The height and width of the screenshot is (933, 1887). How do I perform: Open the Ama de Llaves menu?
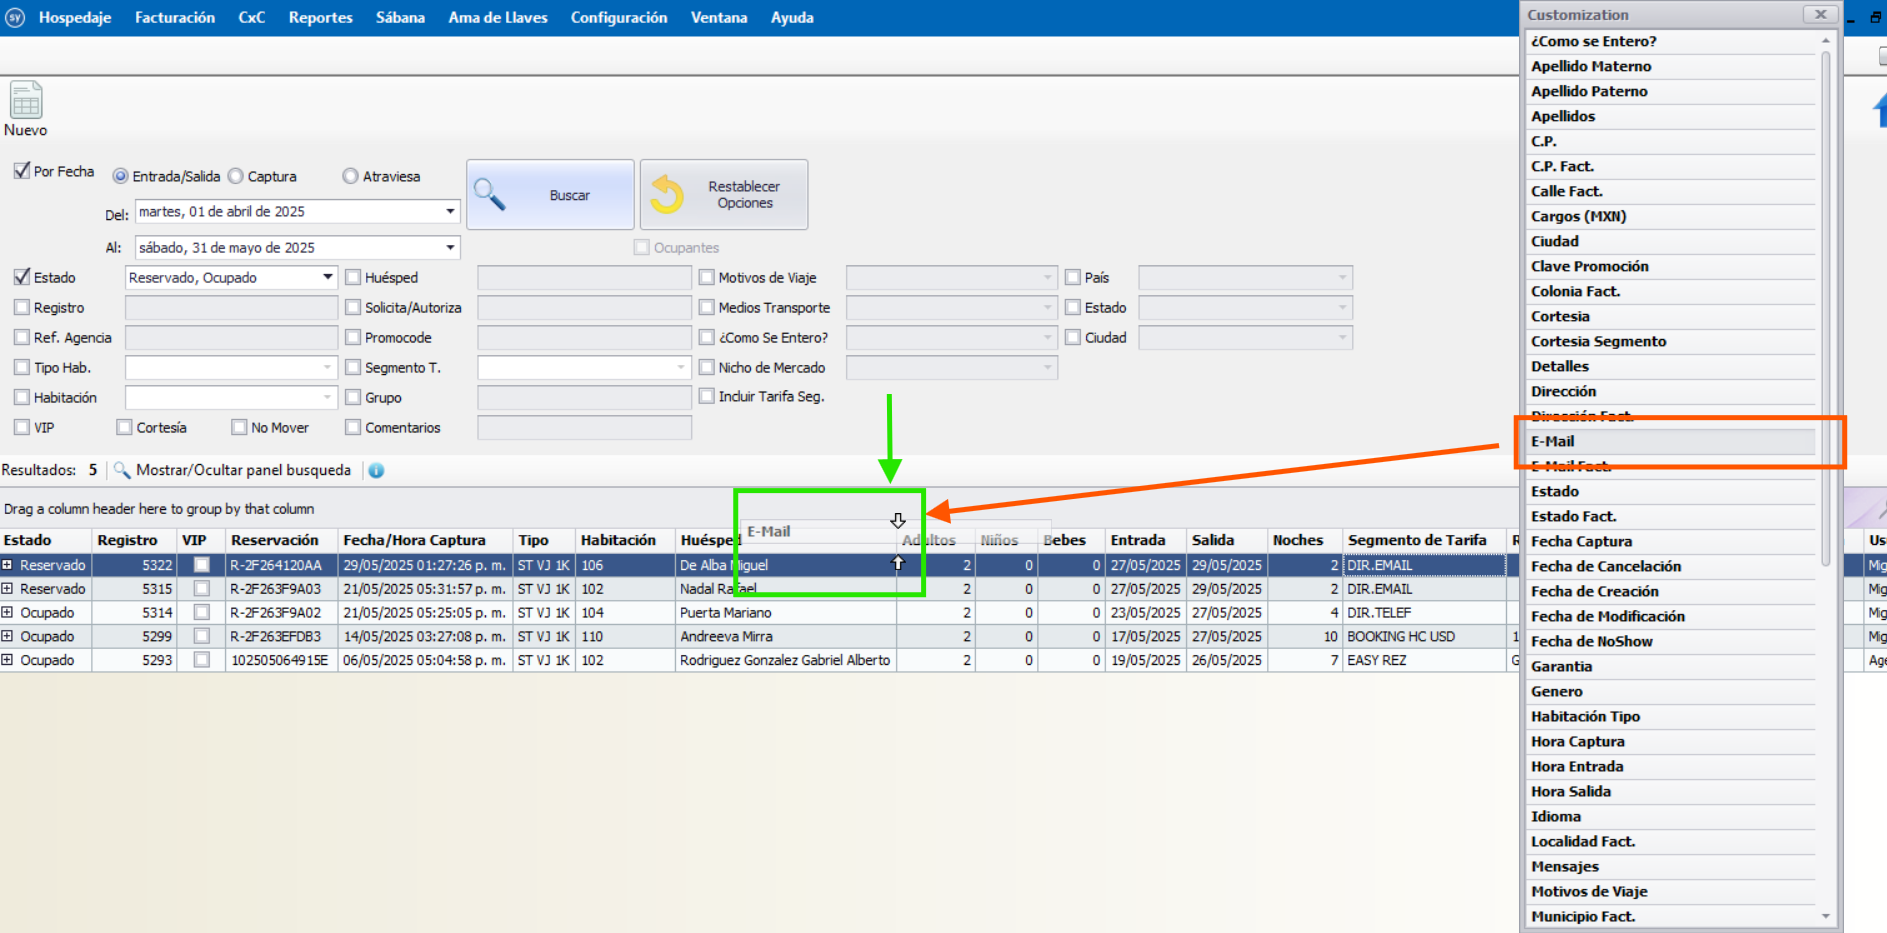click(x=497, y=18)
